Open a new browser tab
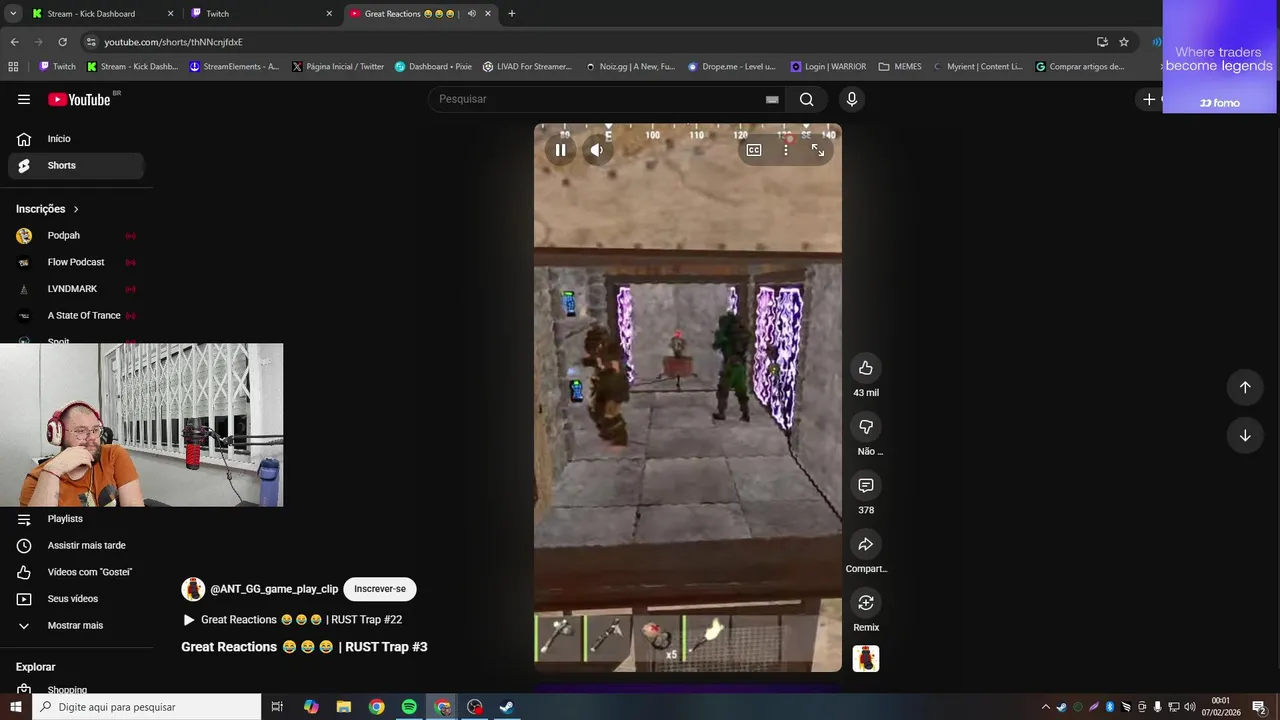1280x720 pixels. tap(512, 14)
